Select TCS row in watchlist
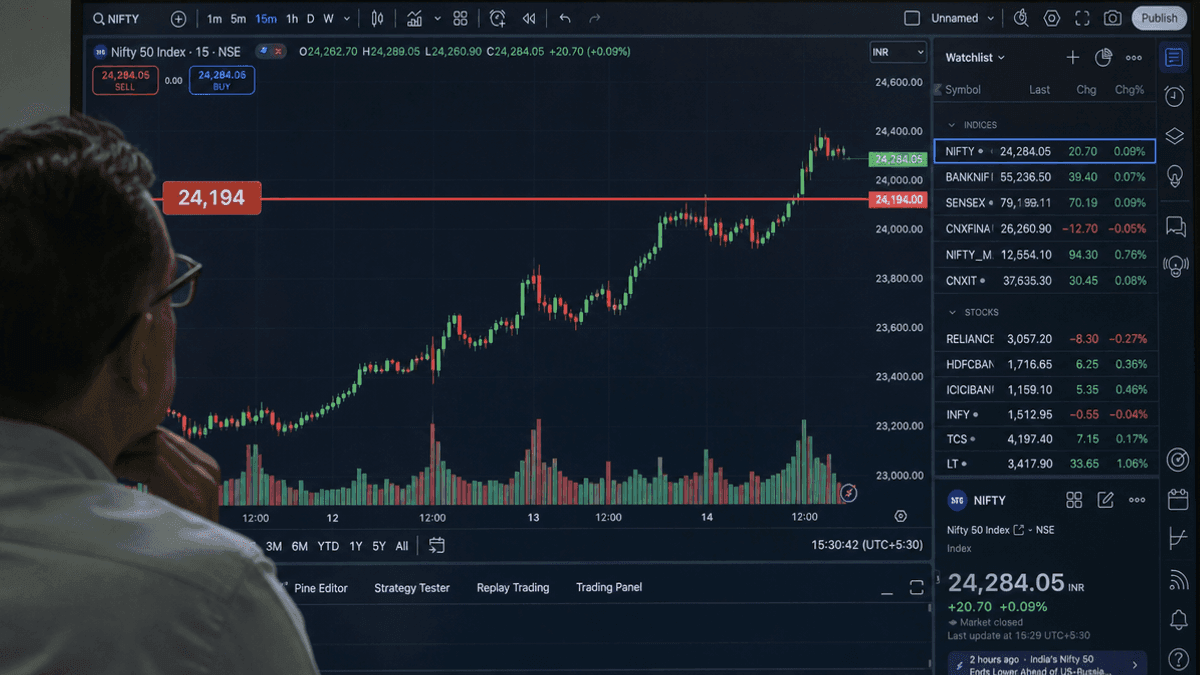 (x=1045, y=439)
